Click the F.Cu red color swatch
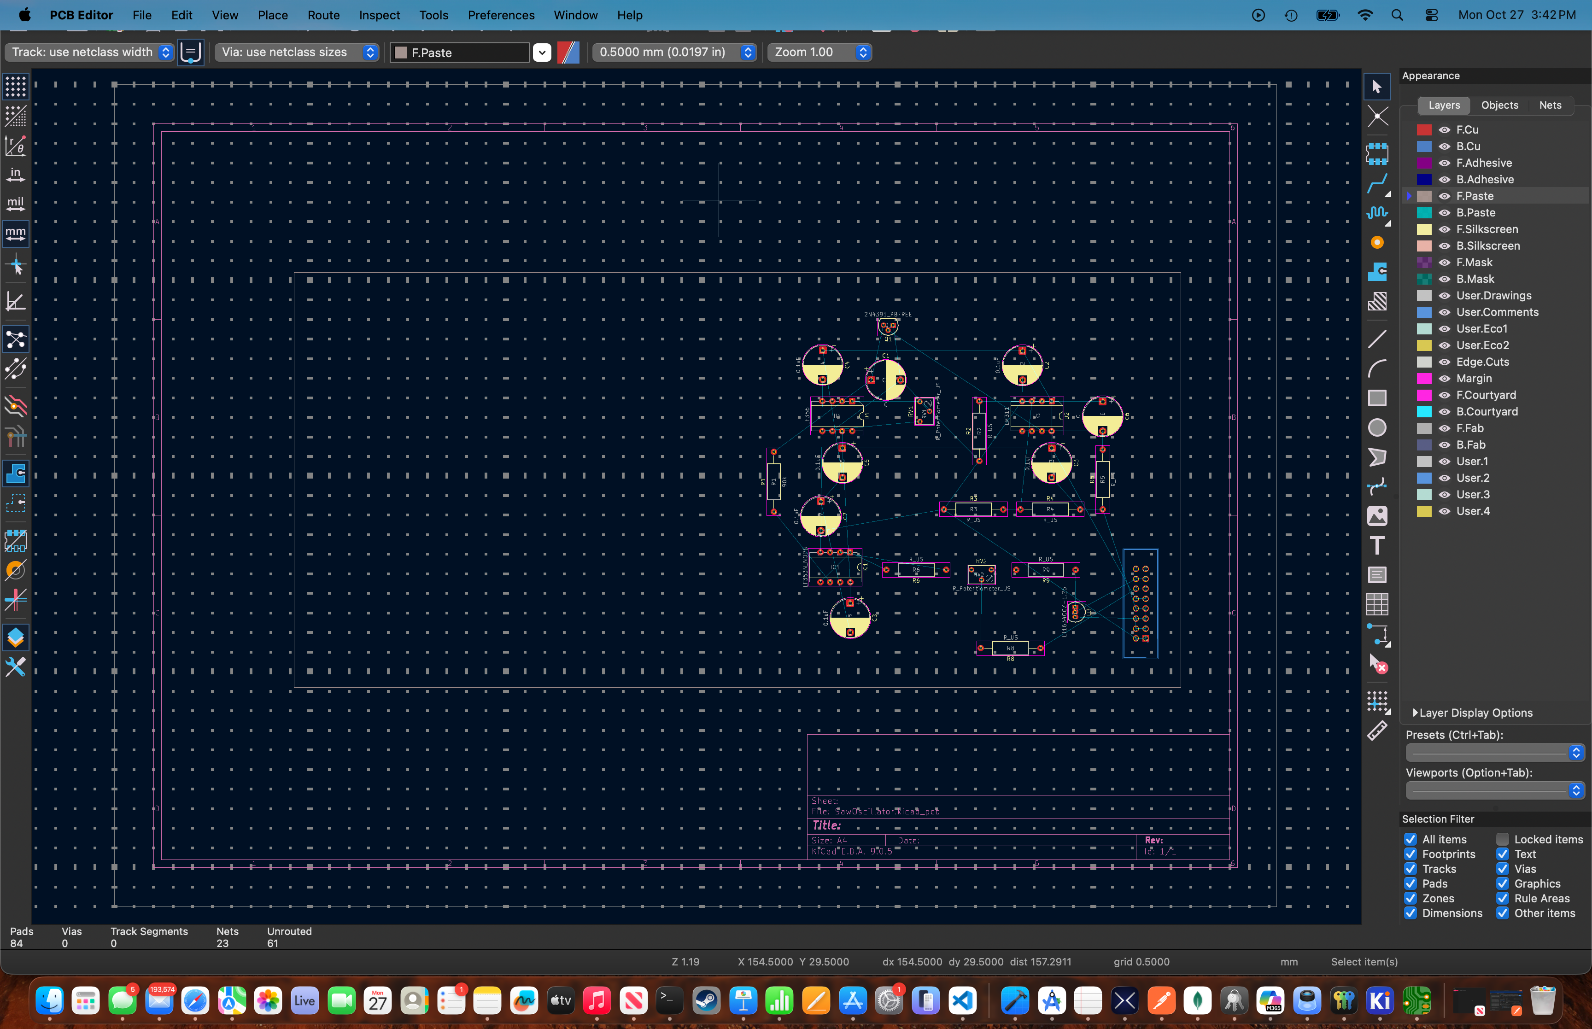Image resolution: width=1592 pixels, height=1029 pixels. coord(1424,130)
